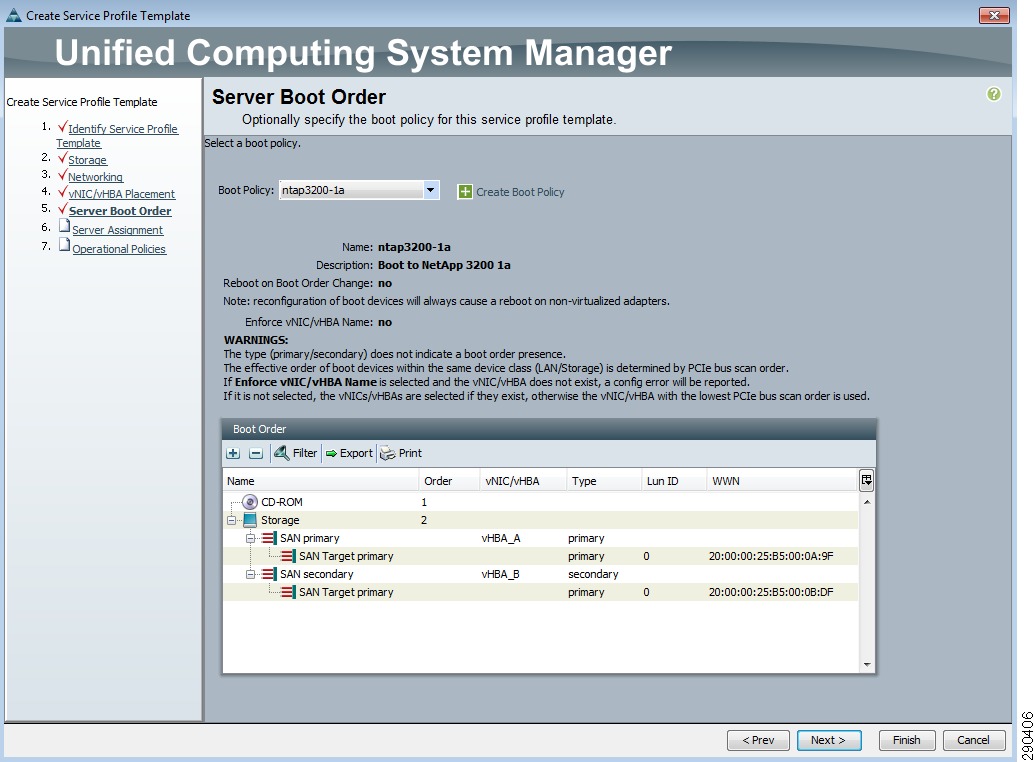
Task: Select the SAN primary row label
Action: (x=310, y=538)
